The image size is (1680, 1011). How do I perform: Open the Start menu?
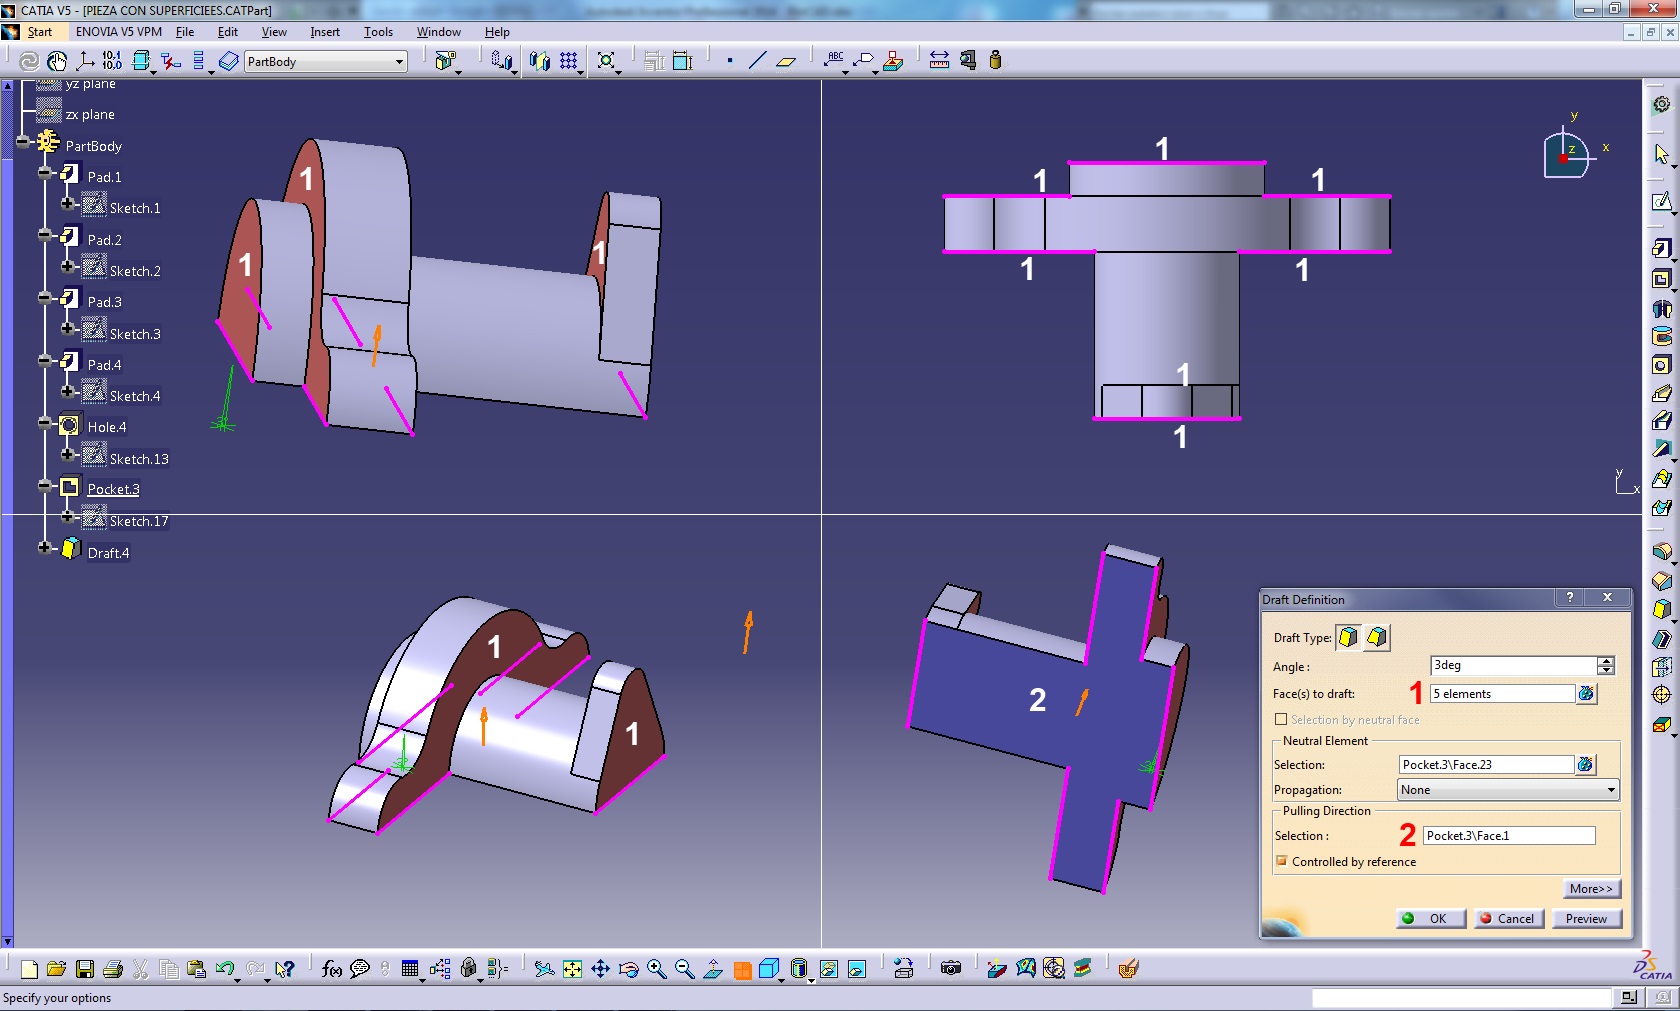pyautogui.click(x=40, y=32)
